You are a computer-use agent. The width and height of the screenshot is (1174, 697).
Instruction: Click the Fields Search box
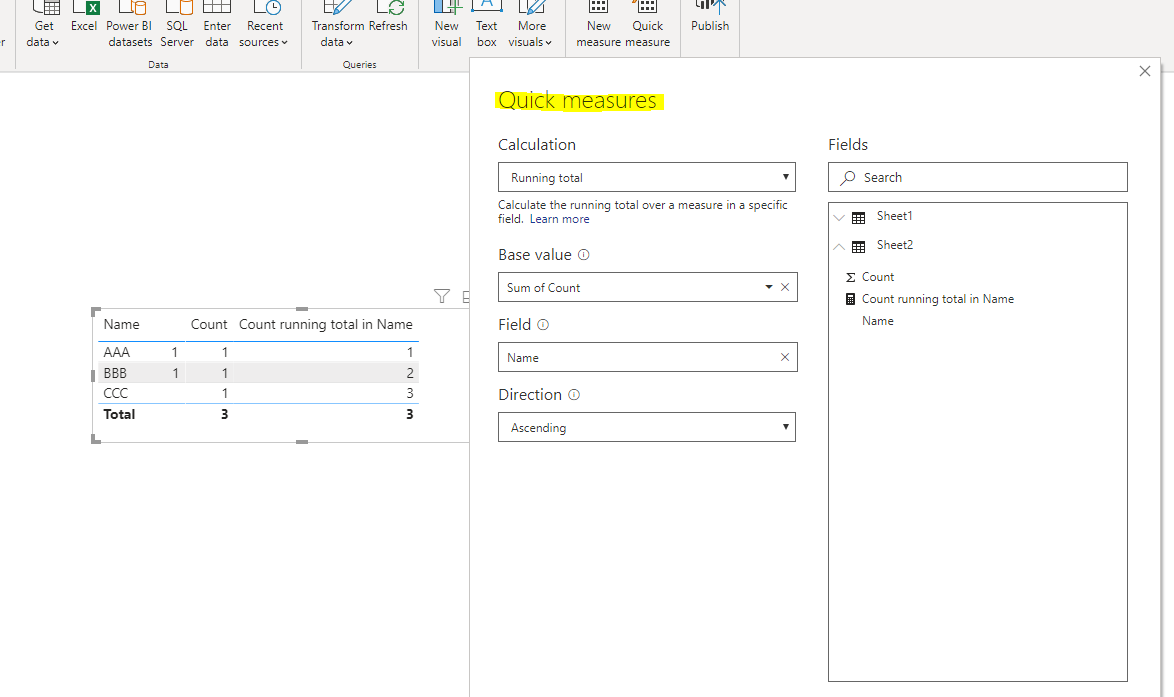pos(978,177)
